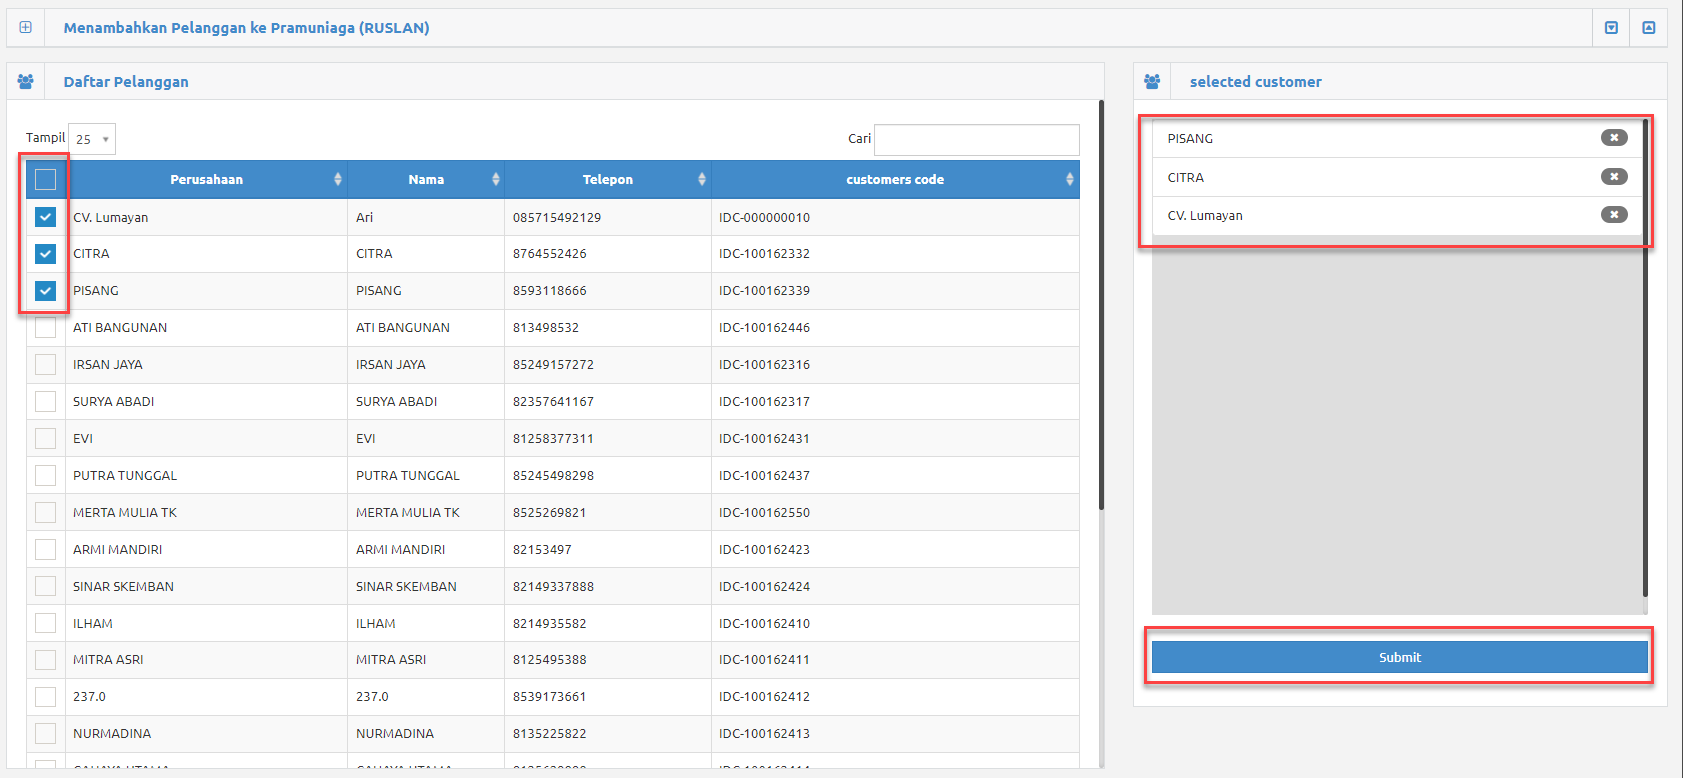Click the users icon beside selected customer
The width and height of the screenshot is (1683, 778).
tap(1152, 81)
